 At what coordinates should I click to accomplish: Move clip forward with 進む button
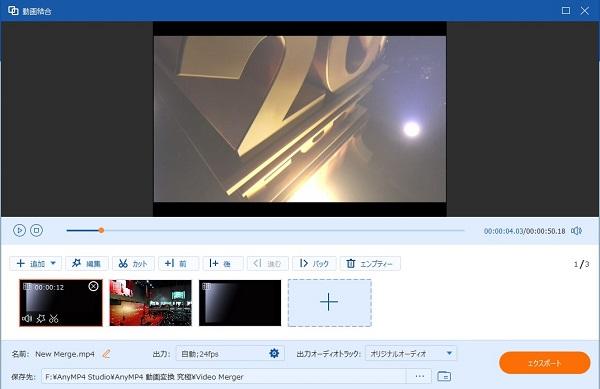click(x=267, y=264)
